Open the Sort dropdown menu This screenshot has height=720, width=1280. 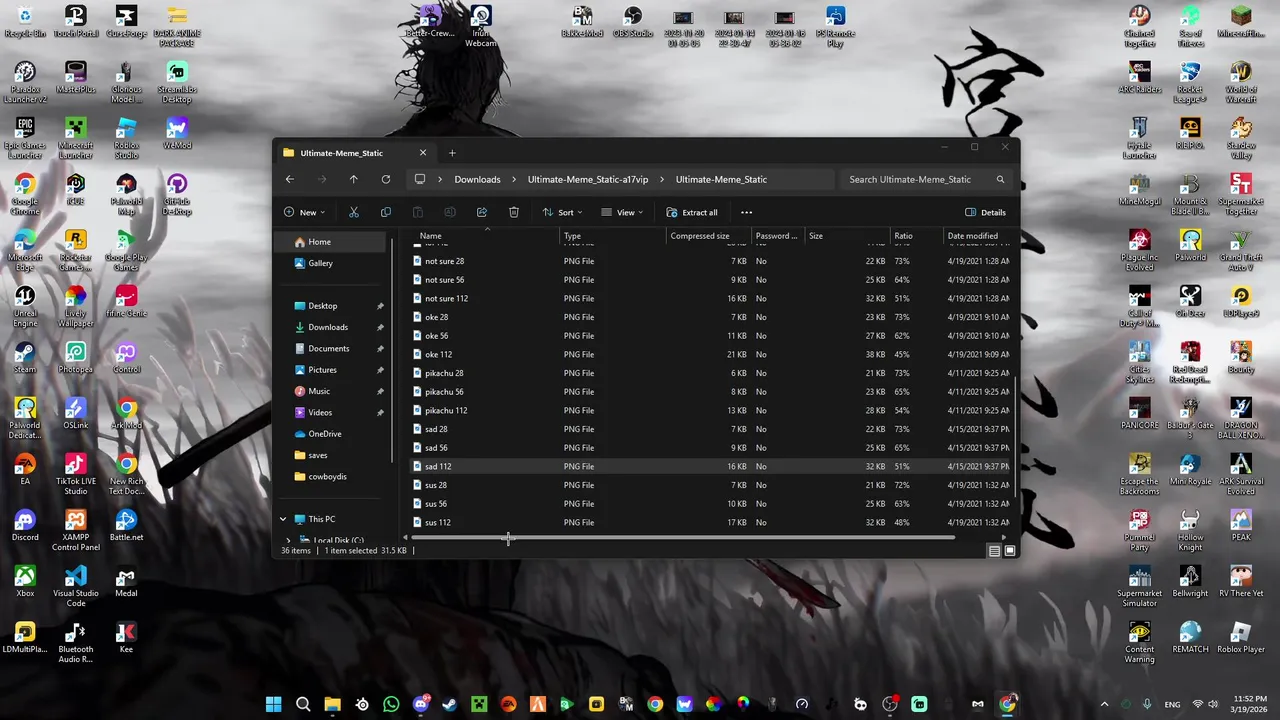coord(562,212)
